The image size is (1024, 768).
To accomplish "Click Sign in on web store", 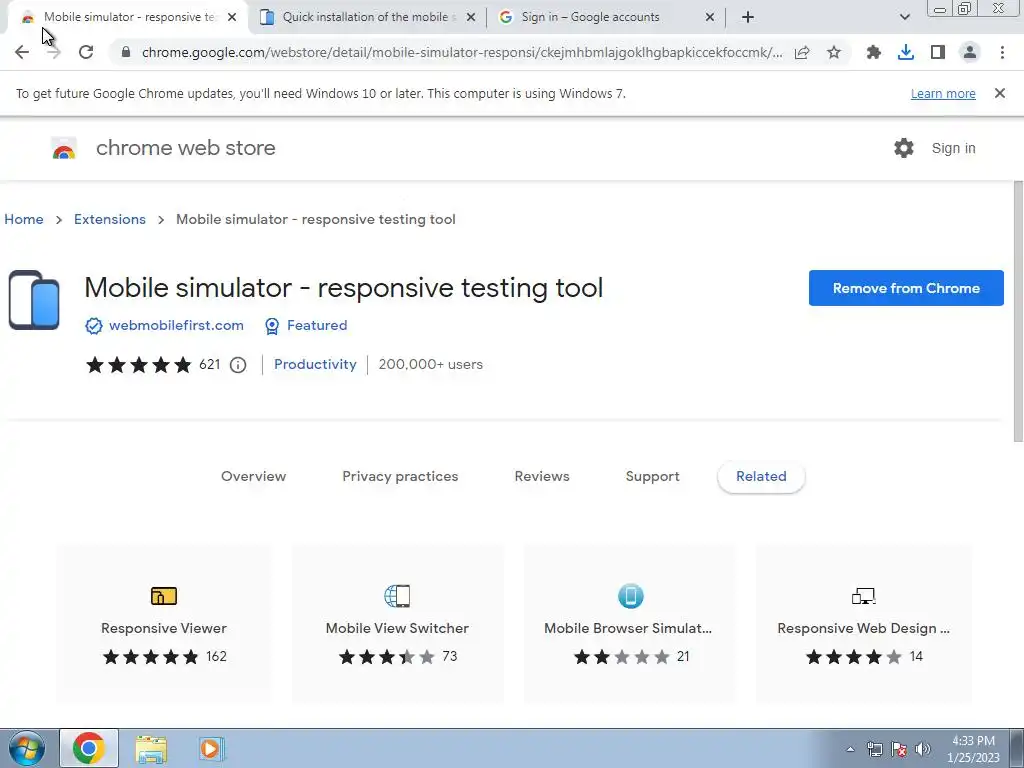I will point(953,148).
